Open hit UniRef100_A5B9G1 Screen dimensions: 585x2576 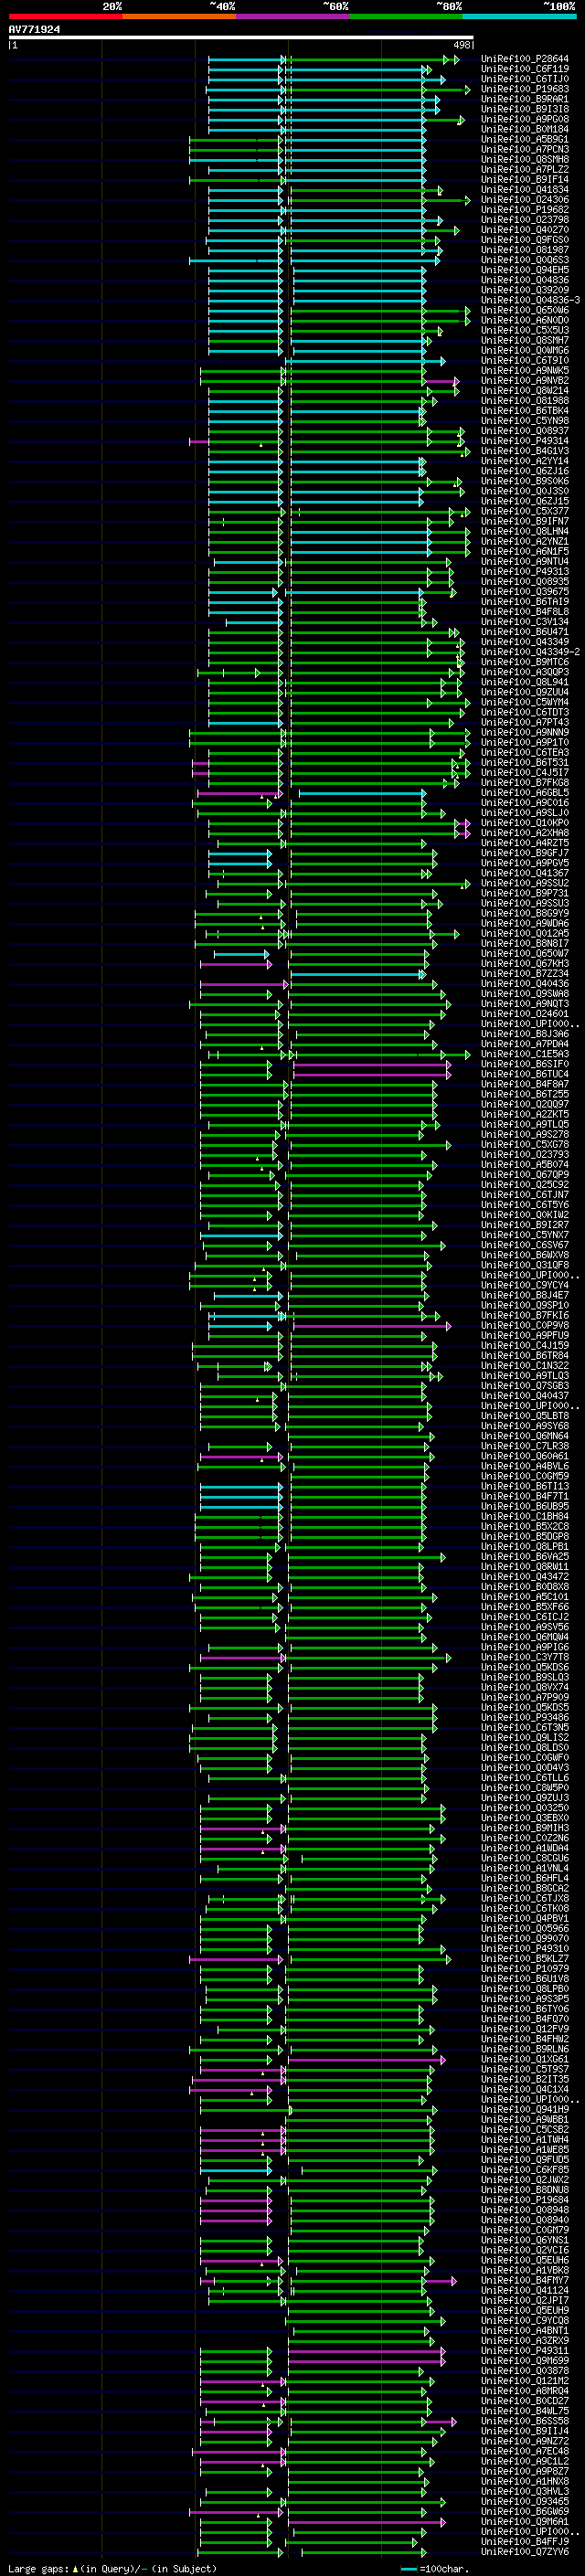click(525, 139)
